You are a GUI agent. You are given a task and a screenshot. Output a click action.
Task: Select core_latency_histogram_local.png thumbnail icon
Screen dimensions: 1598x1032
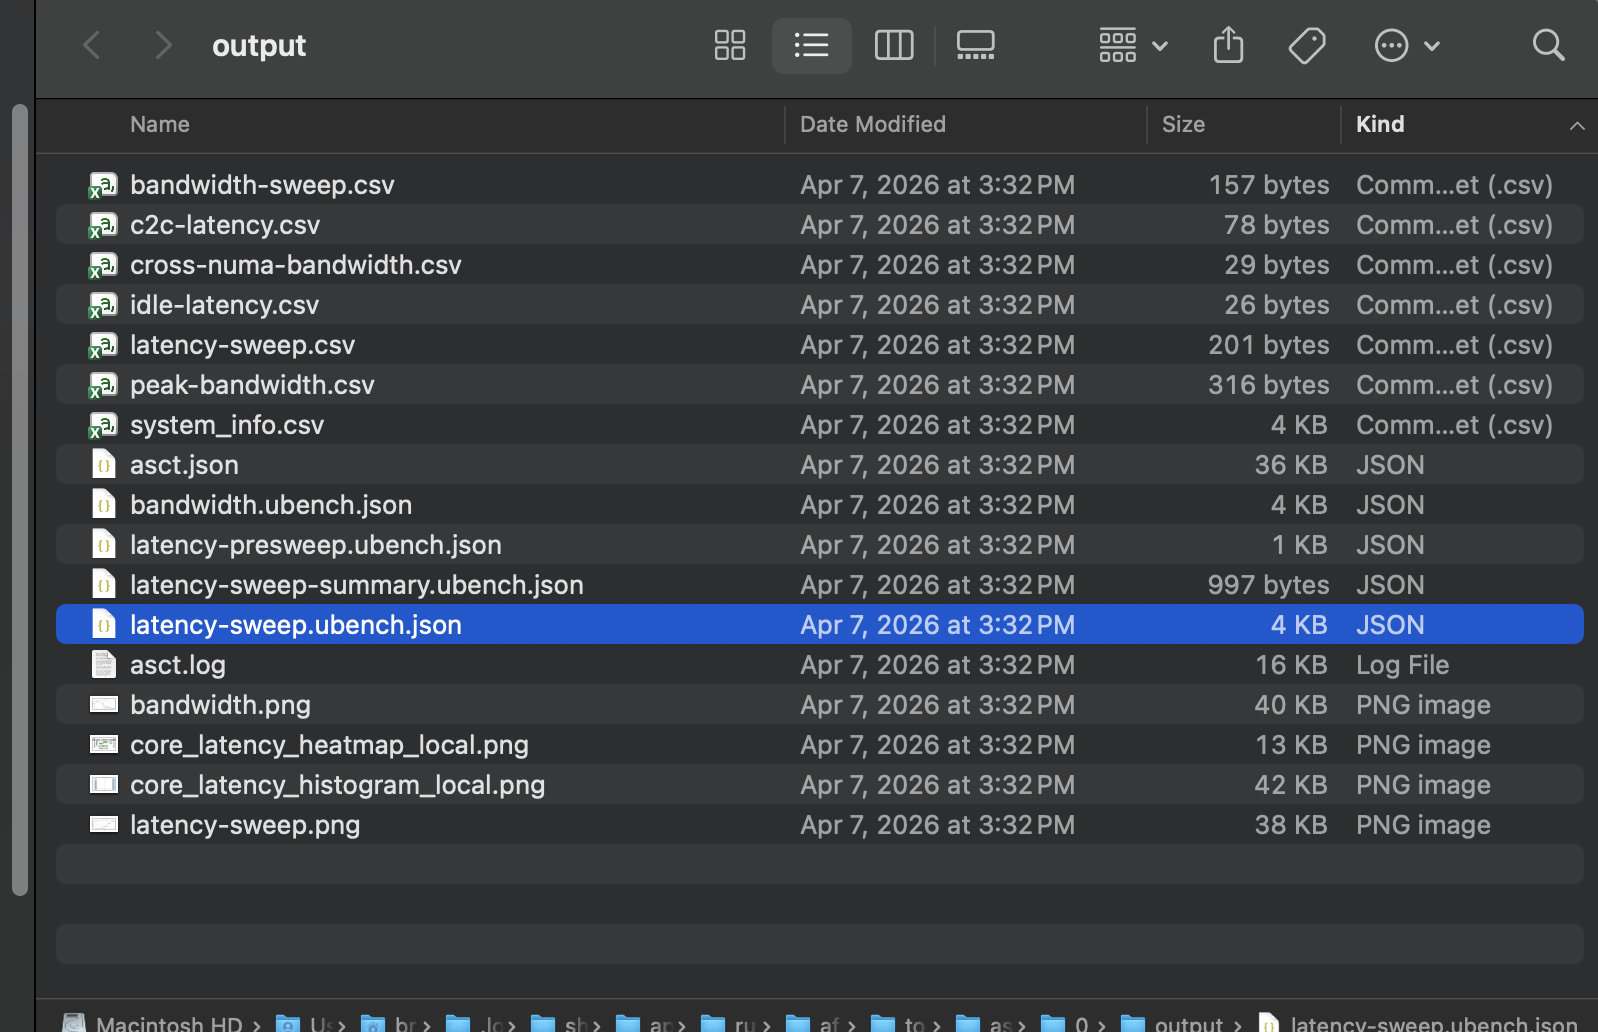[x=104, y=785]
